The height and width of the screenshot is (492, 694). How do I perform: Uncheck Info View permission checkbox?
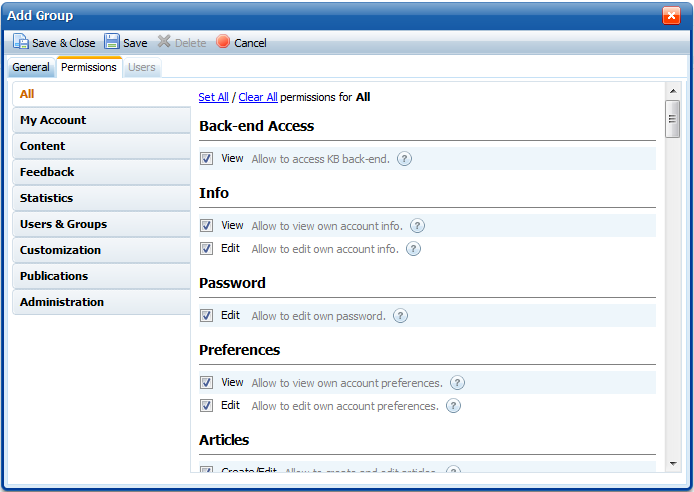pos(206,226)
